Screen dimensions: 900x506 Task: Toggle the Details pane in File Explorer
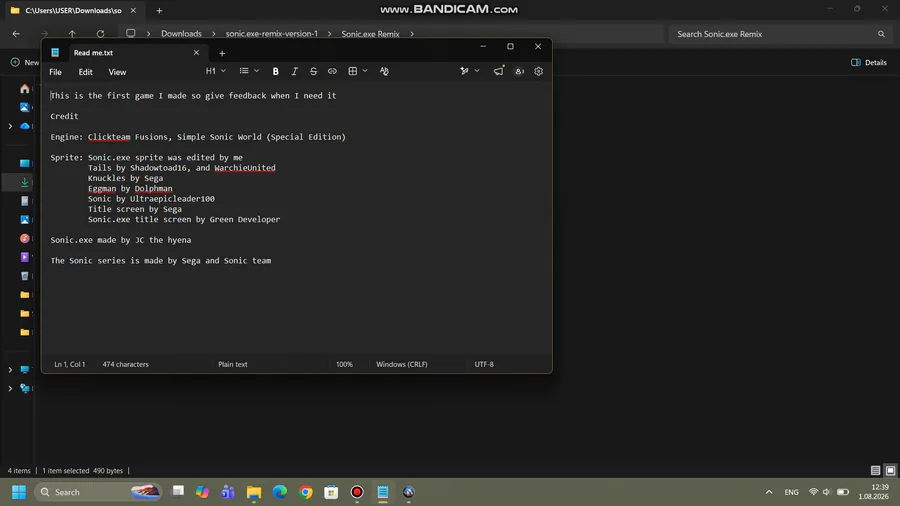tap(869, 63)
